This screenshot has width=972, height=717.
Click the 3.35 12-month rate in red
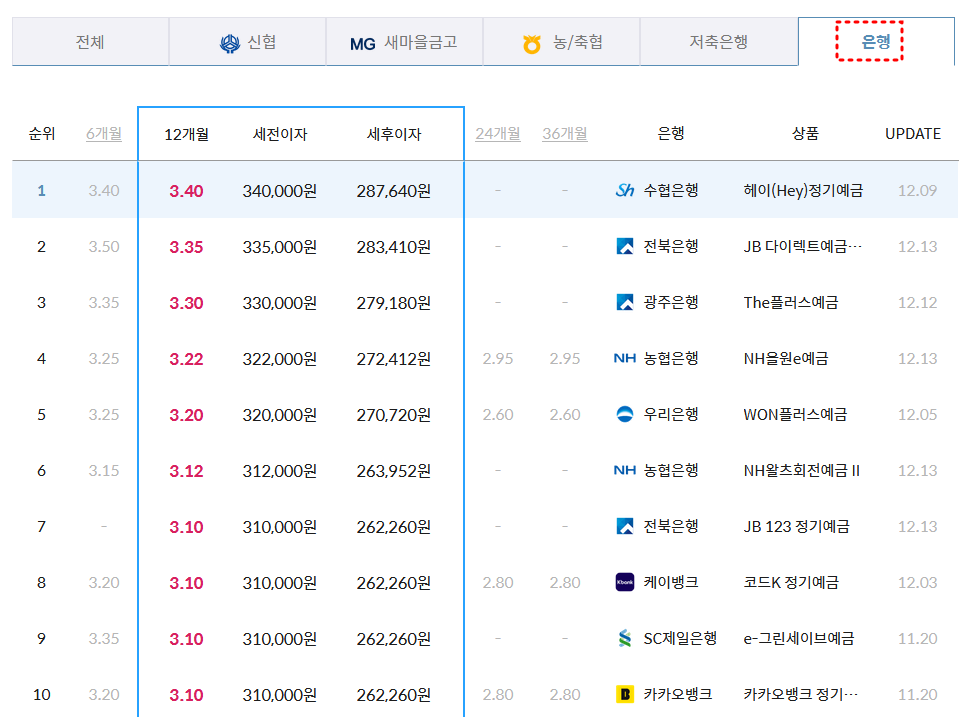(x=187, y=247)
